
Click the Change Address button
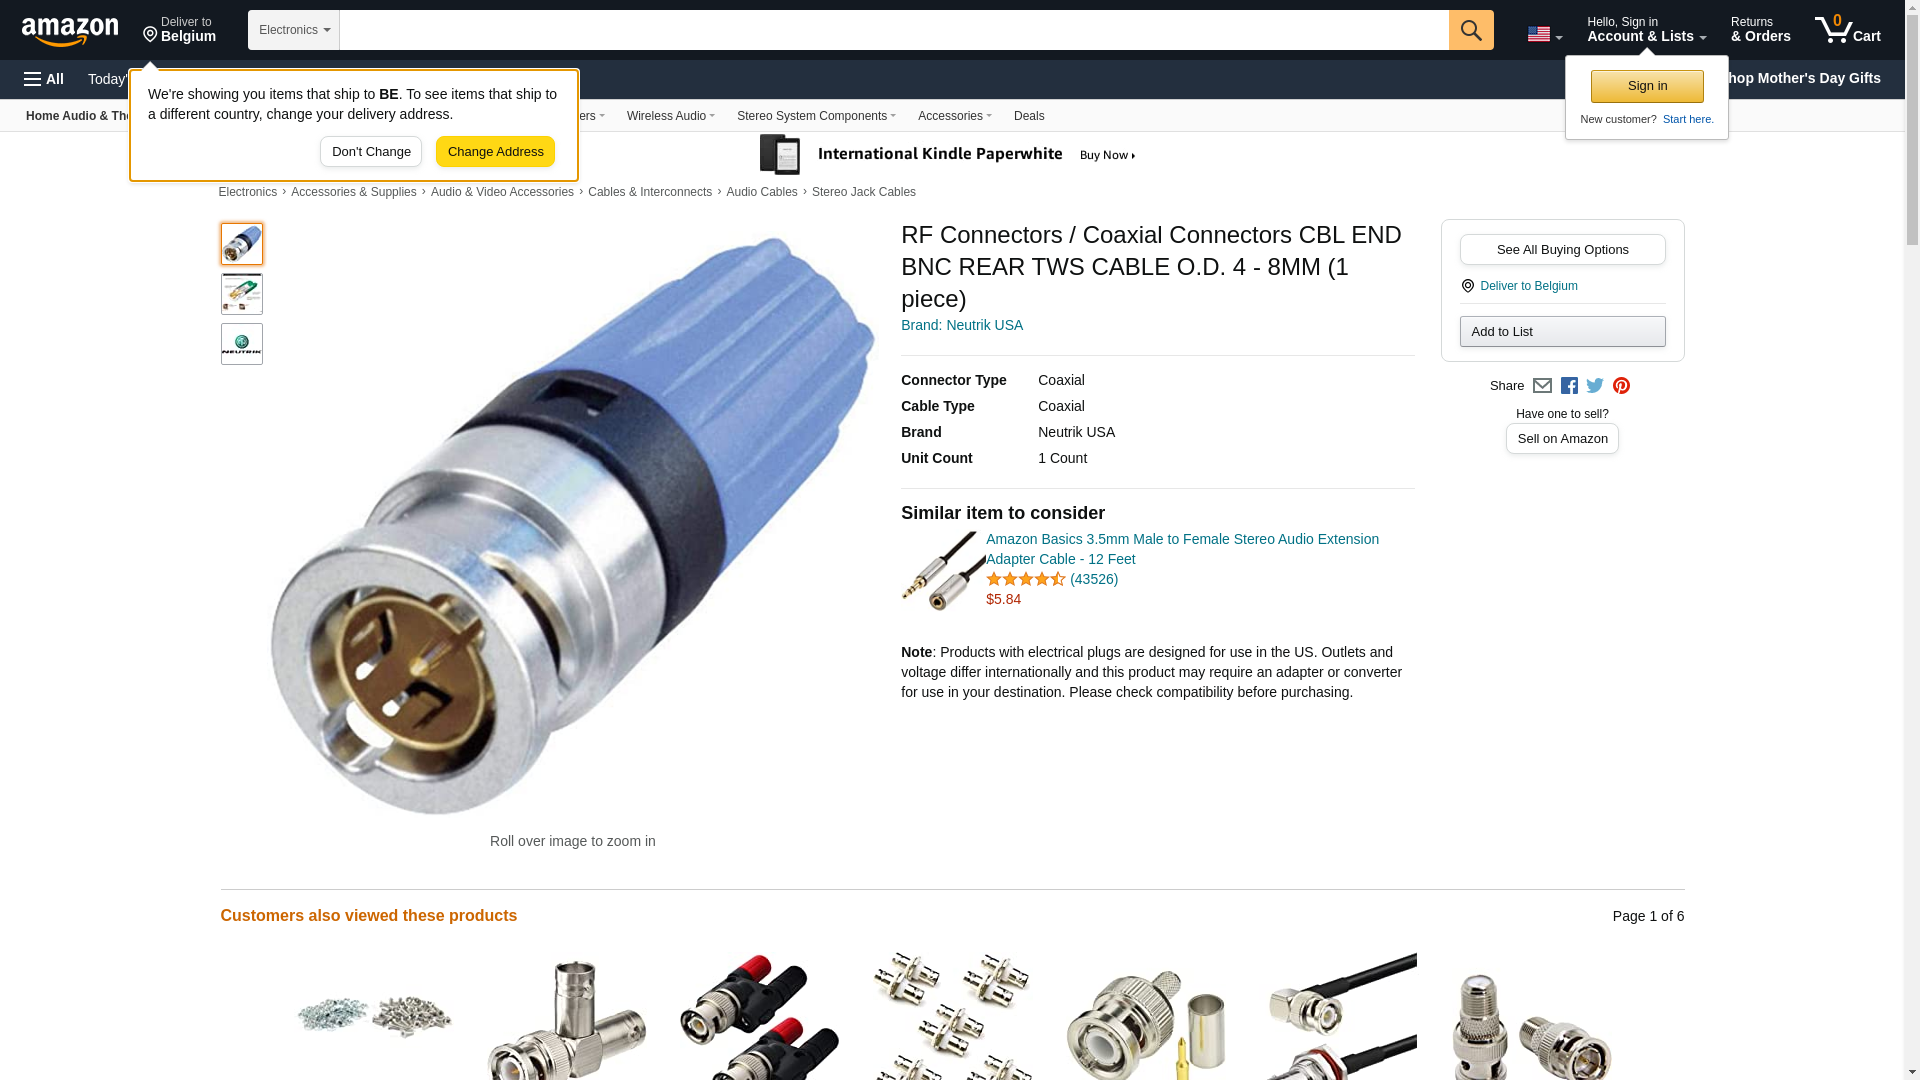pos(495,152)
